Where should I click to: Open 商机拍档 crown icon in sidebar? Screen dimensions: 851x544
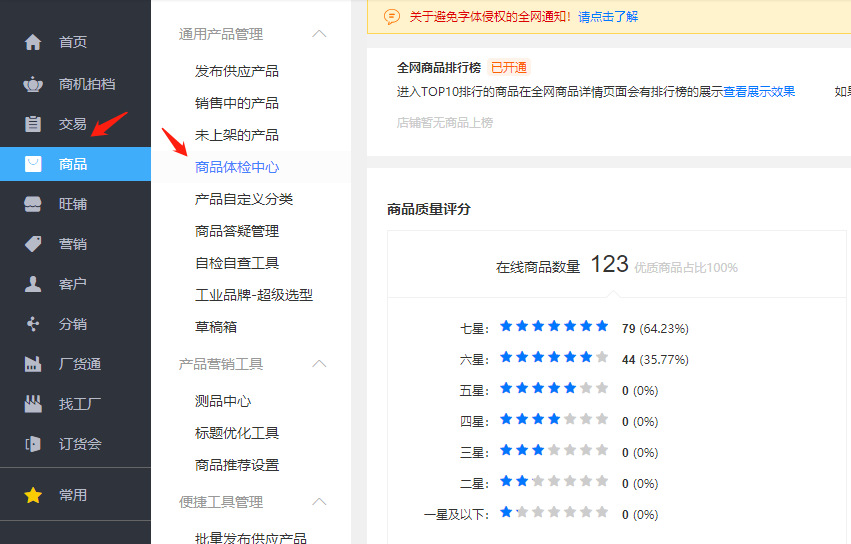point(33,84)
